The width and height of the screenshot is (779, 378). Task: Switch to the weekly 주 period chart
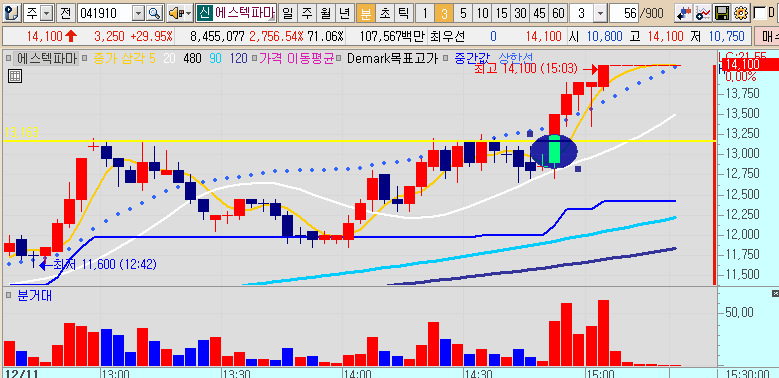tap(307, 13)
